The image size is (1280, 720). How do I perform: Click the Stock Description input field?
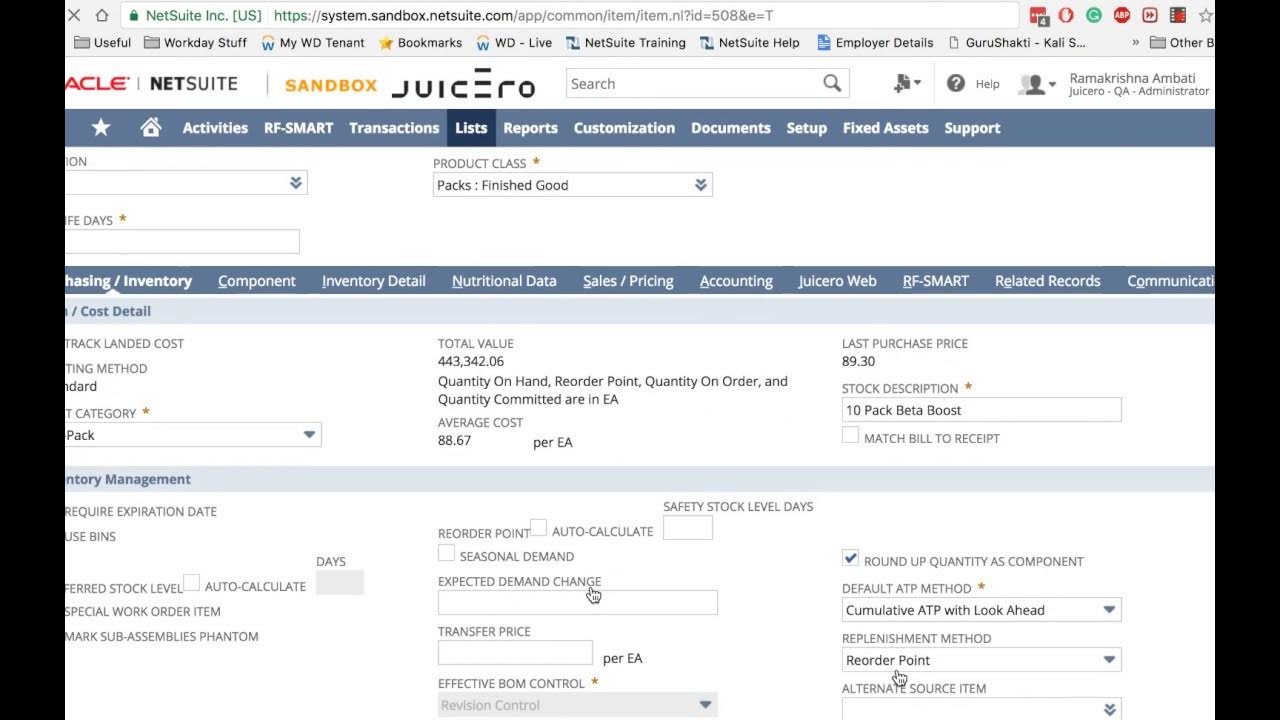981,410
